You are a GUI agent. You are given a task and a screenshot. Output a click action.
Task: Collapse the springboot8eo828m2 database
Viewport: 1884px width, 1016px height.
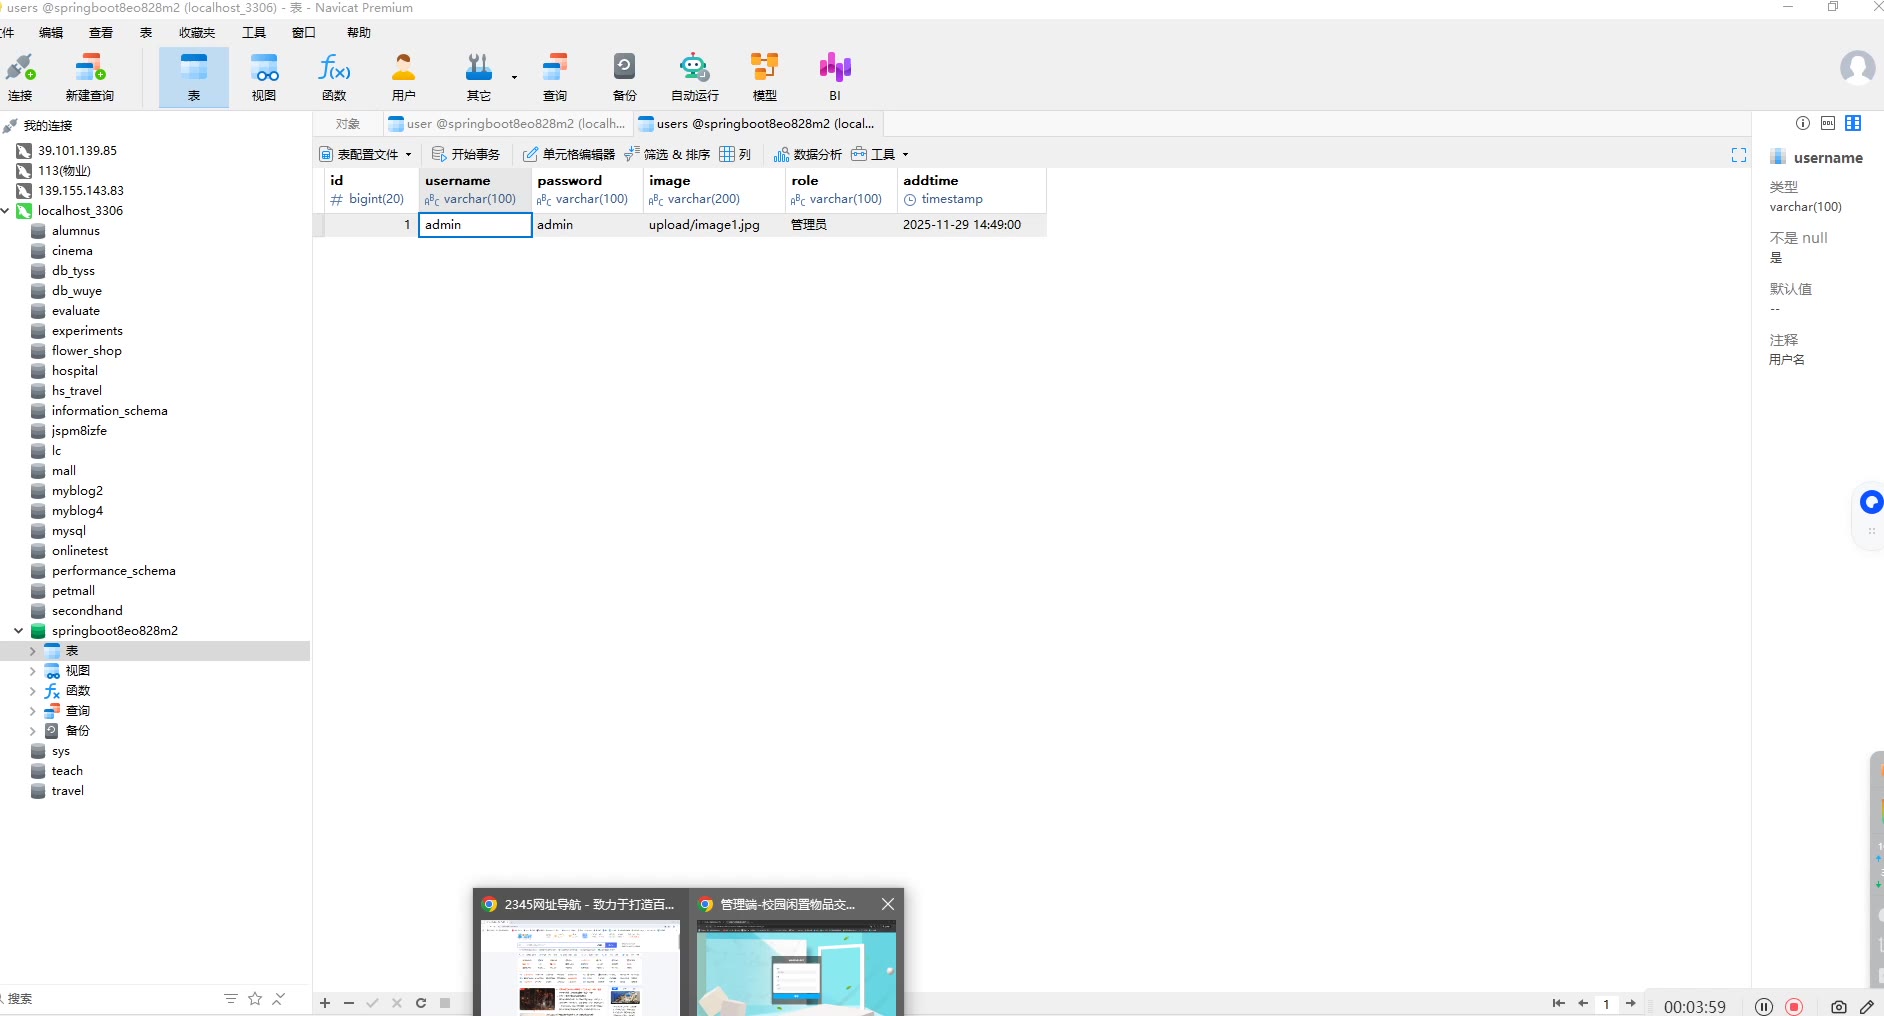click(x=19, y=631)
